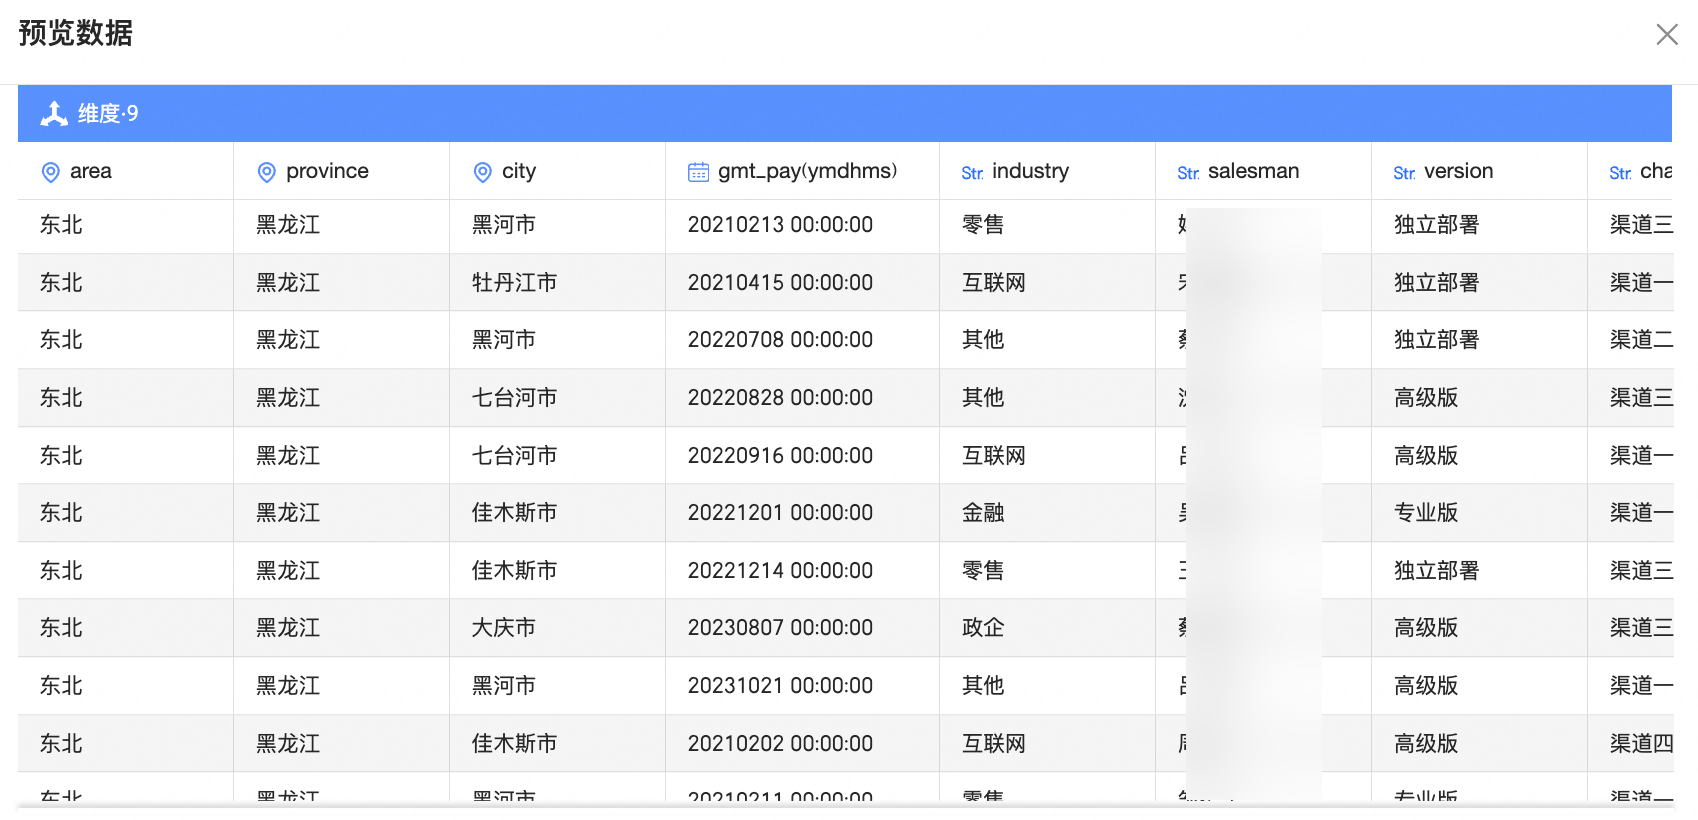Click 互联网 in the 20210415 row
Viewport: 1698px width, 820px height.
(994, 283)
